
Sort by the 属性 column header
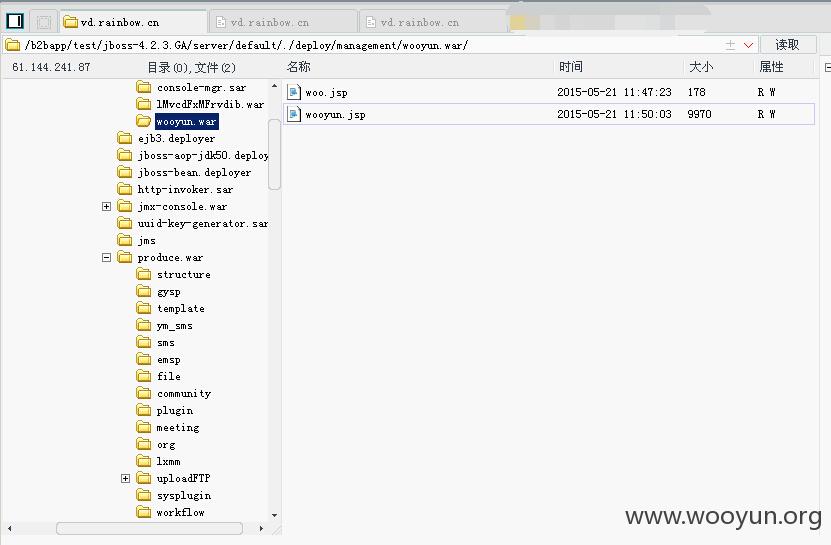tap(771, 67)
